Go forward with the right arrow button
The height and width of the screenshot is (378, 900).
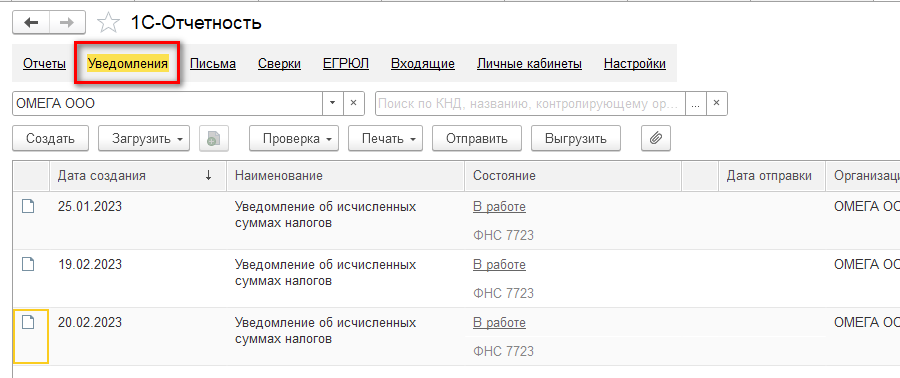point(67,23)
